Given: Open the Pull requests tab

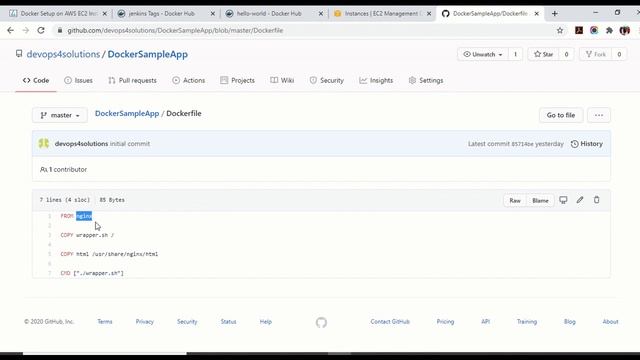Looking at the screenshot, I should [132, 80].
